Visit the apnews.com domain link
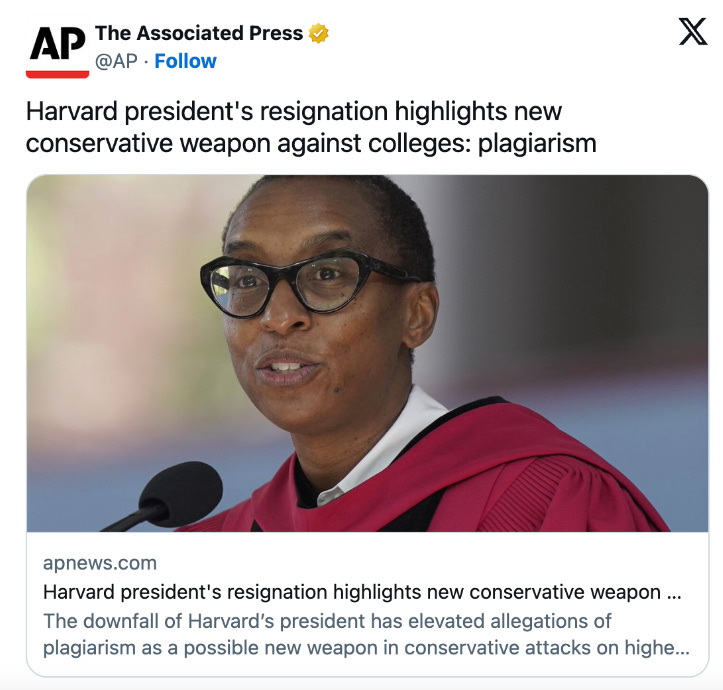This screenshot has height=690, width=723. pos(100,563)
